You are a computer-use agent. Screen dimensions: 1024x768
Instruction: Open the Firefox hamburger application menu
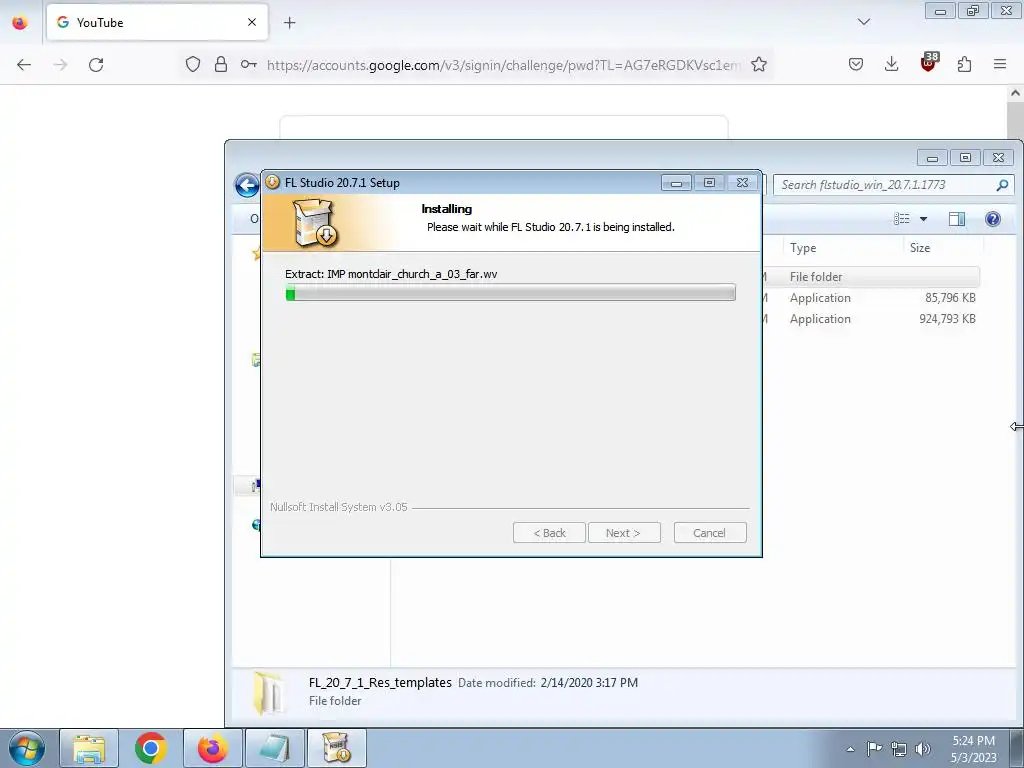click(x=1000, y=64)
